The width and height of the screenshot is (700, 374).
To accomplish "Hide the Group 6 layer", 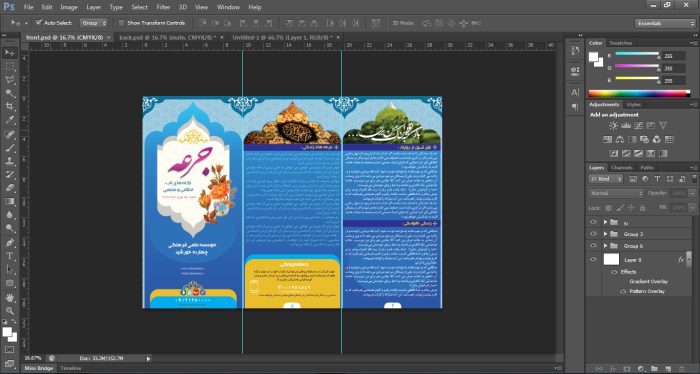I will pos(593,245).
